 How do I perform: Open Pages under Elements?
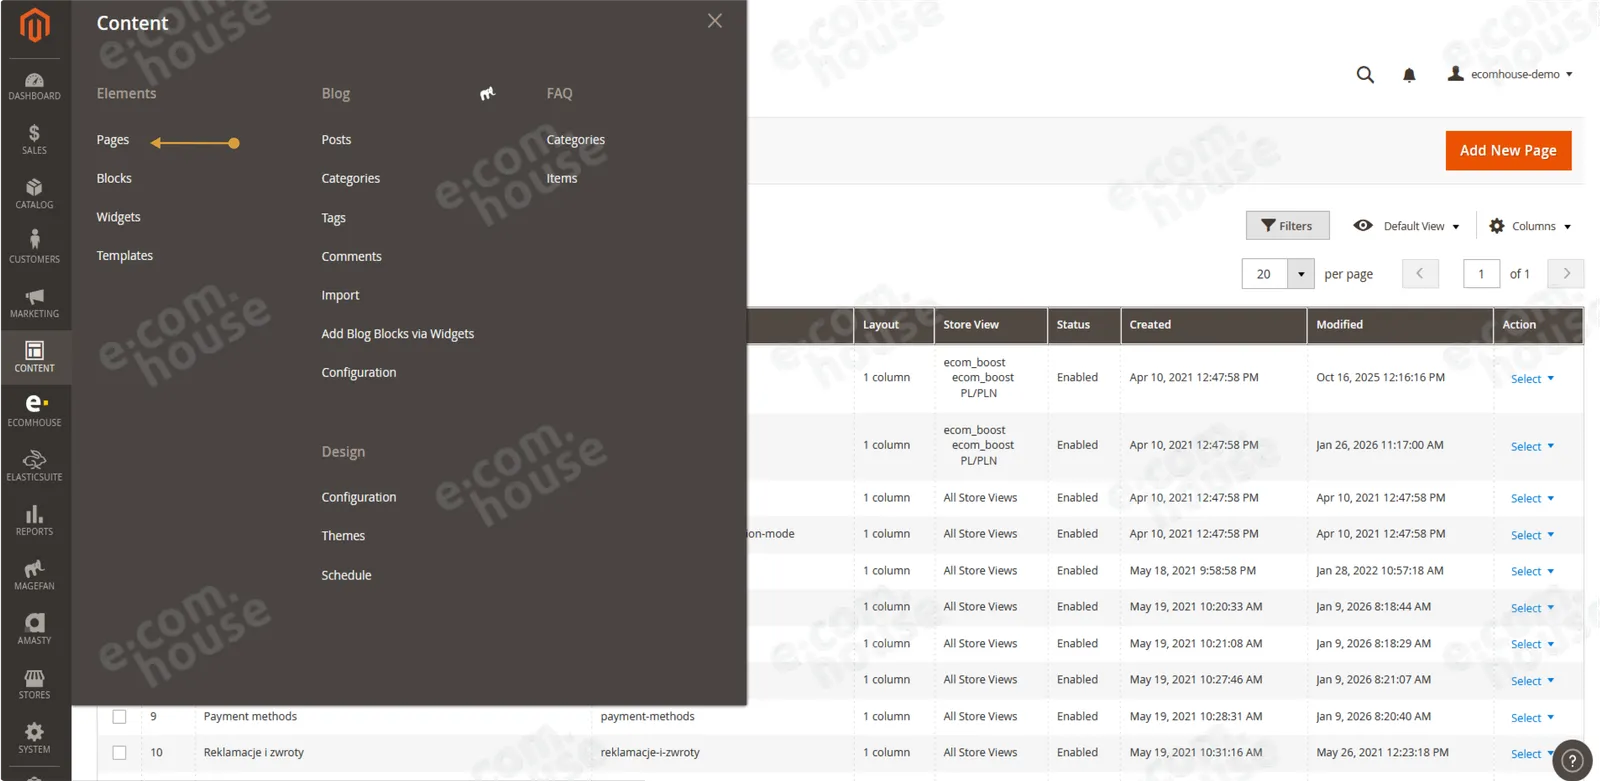(113, 140)
